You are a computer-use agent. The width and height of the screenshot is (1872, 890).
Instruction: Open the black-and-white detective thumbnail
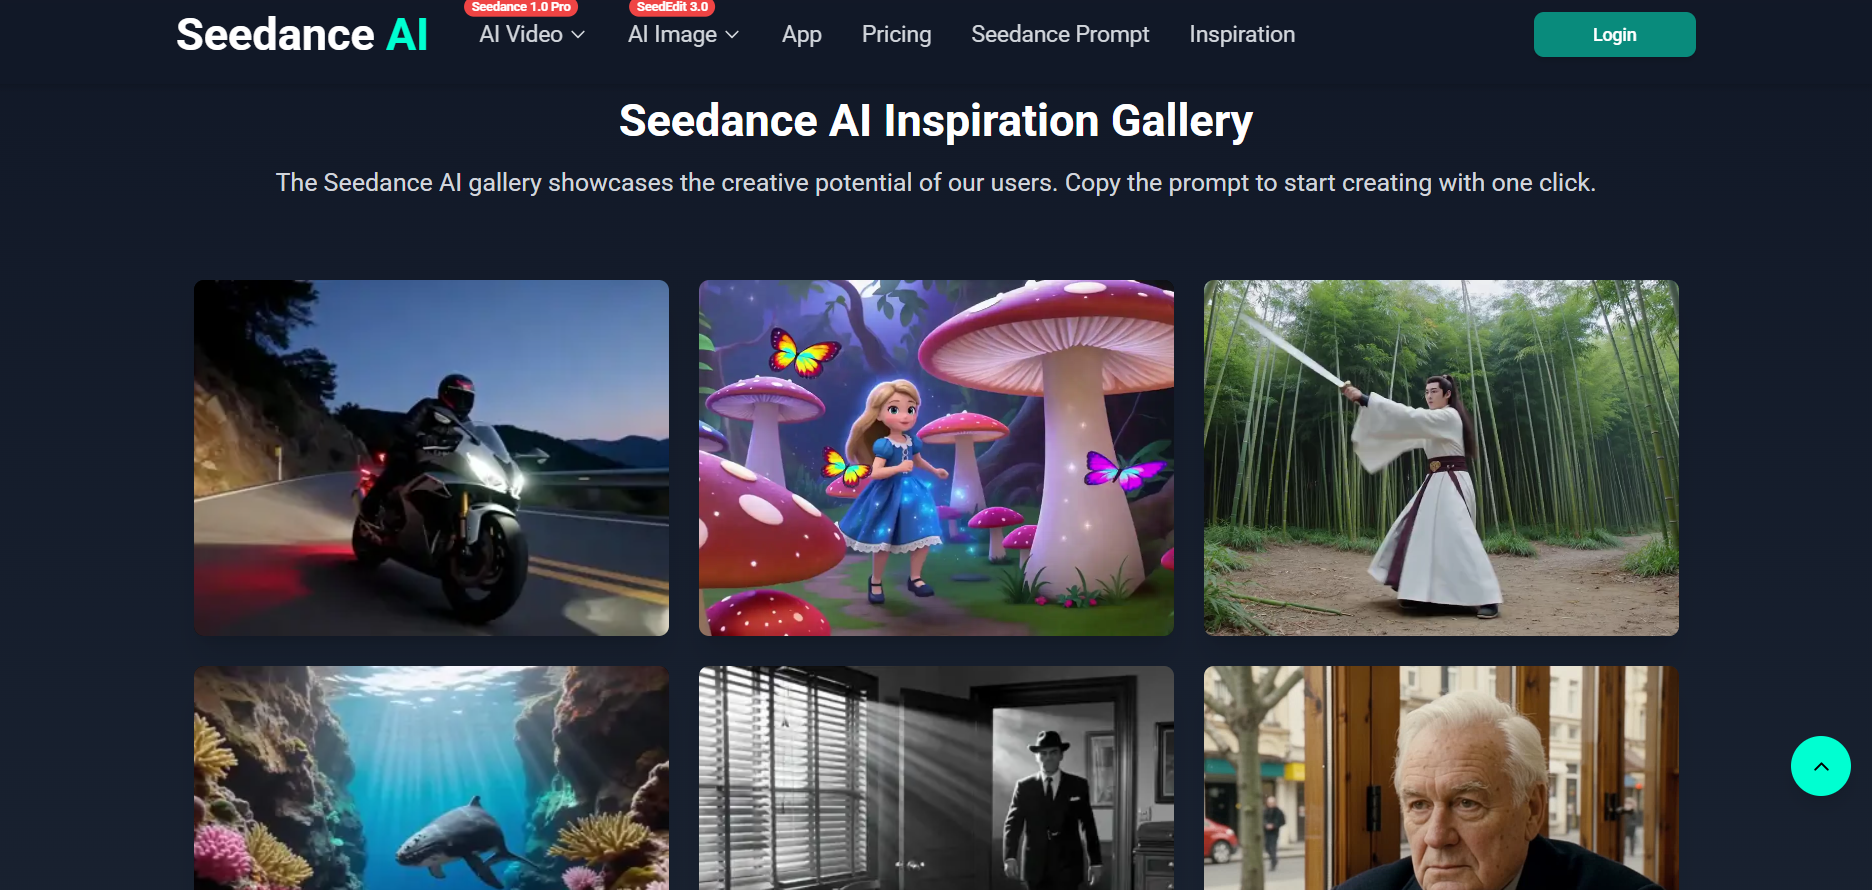point(936,778)
